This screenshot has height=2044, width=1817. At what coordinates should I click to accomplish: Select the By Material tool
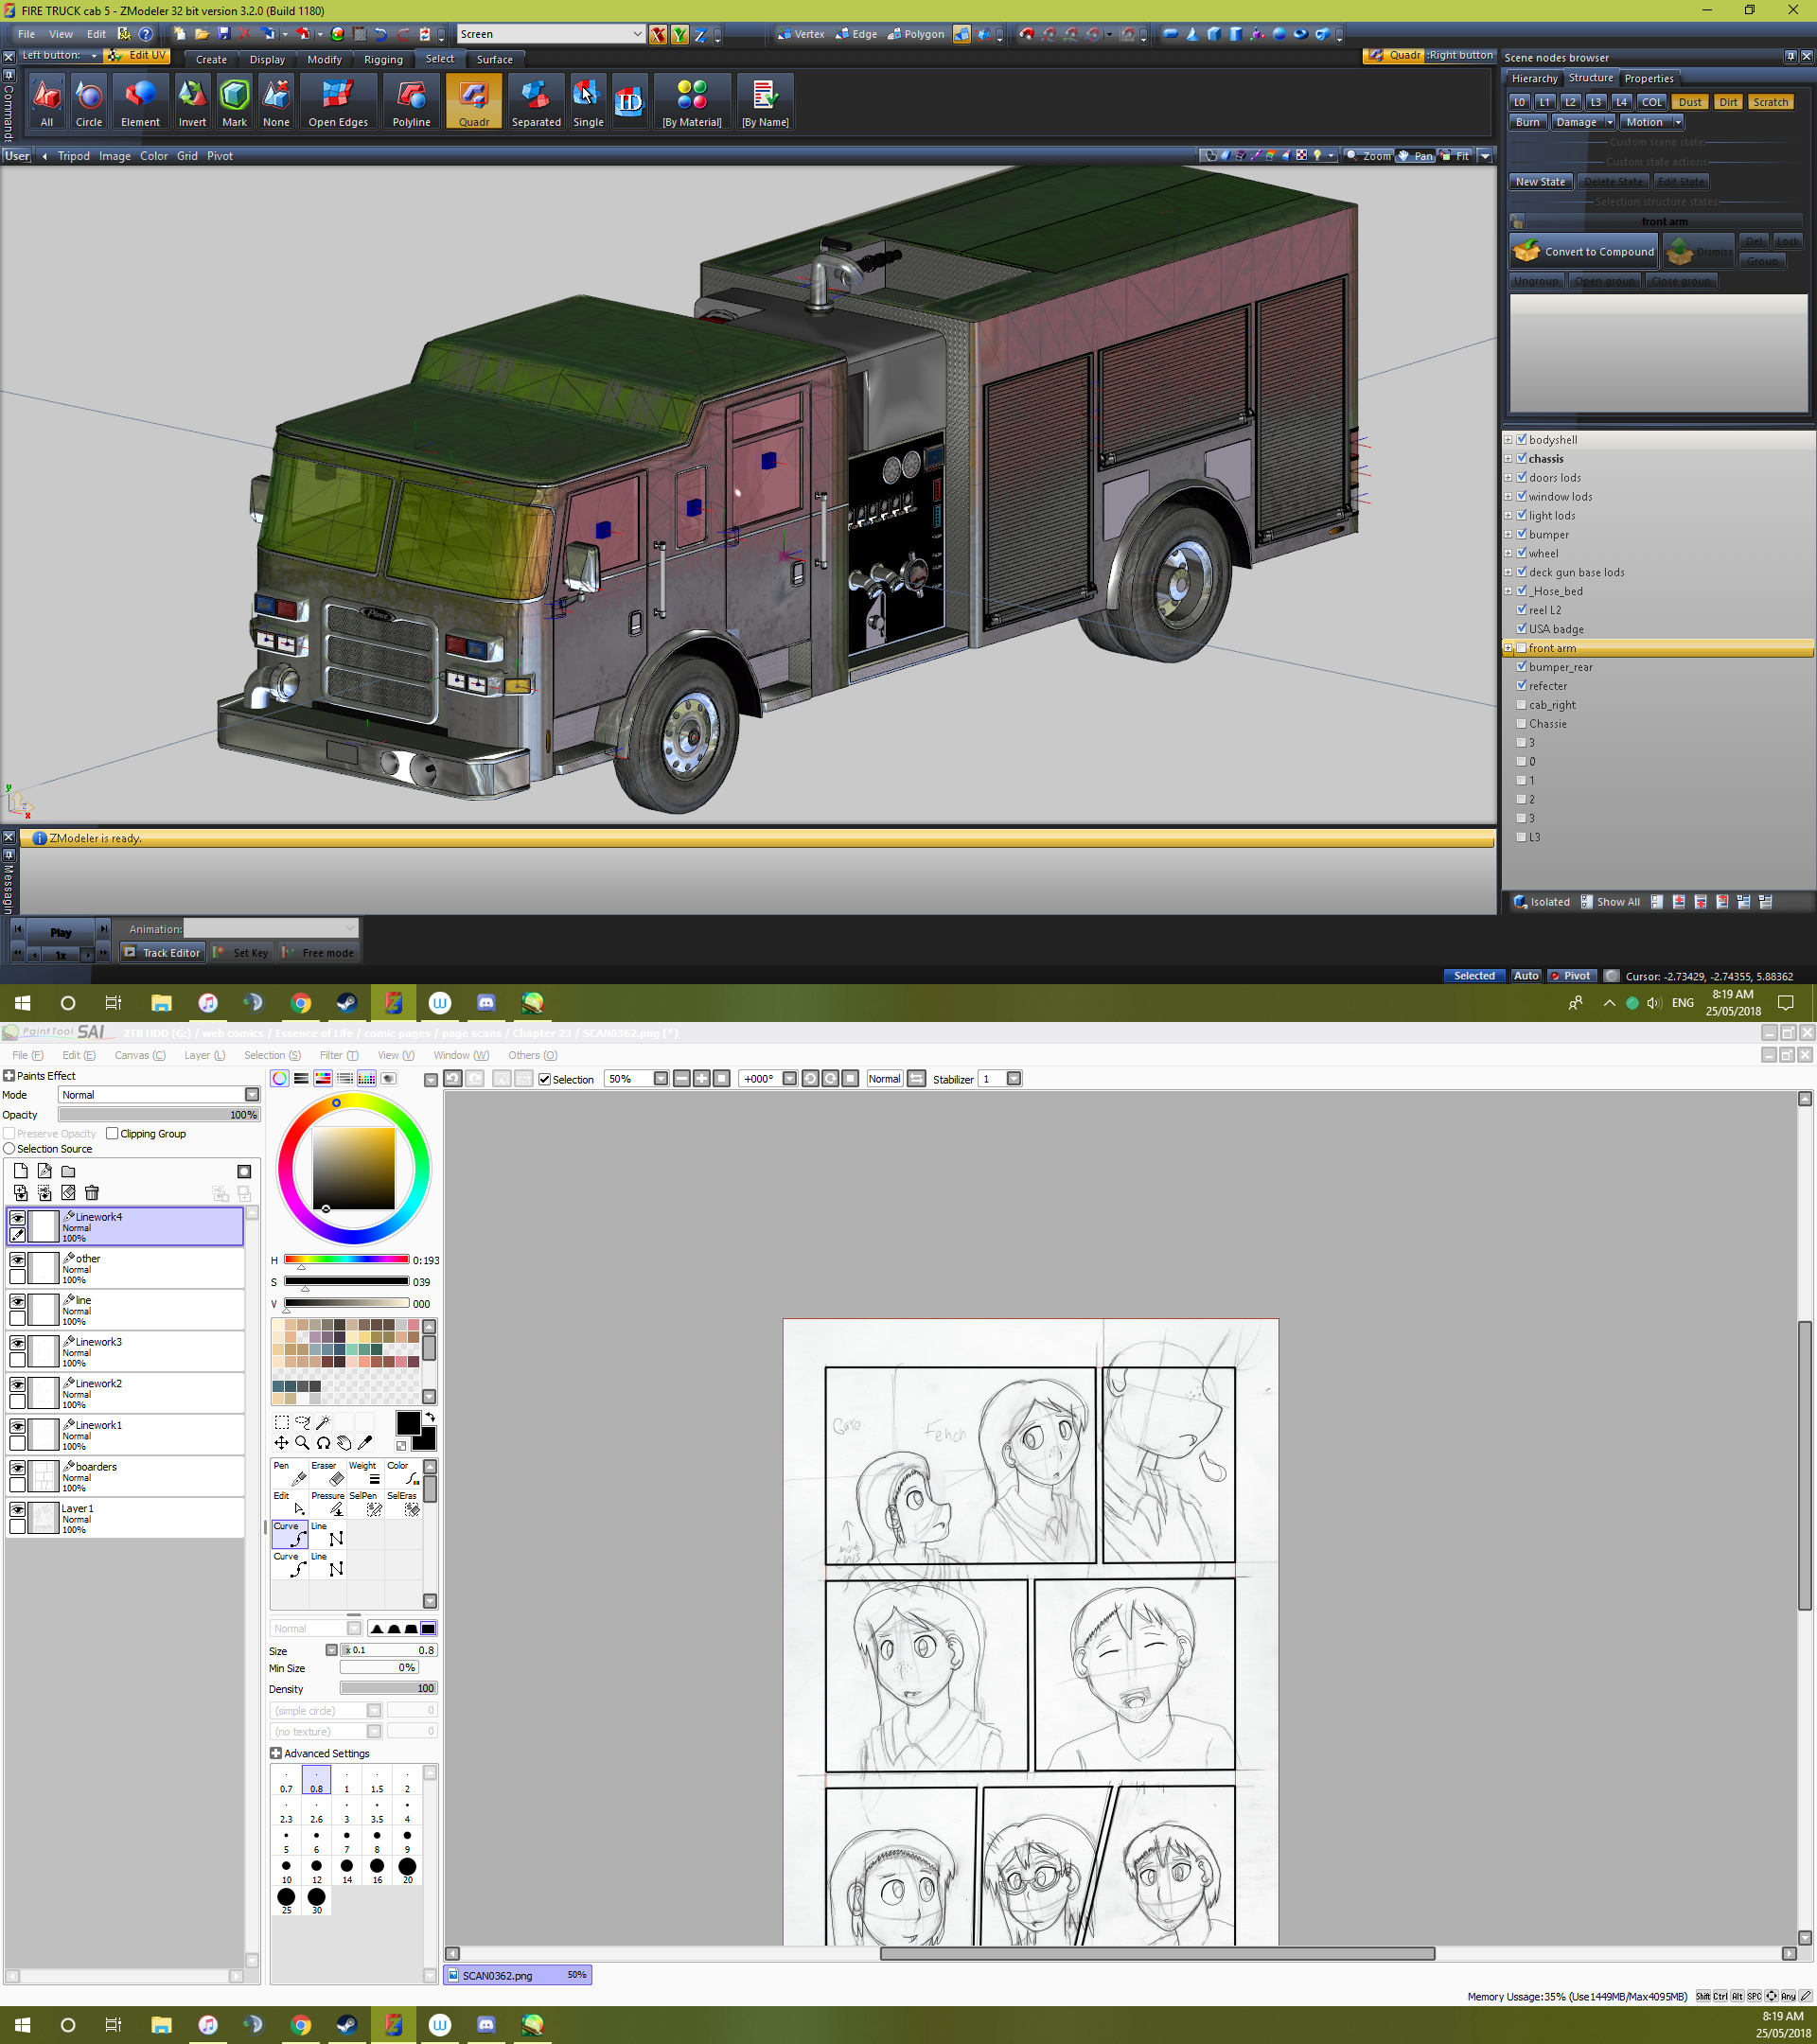tap(691, 101)
